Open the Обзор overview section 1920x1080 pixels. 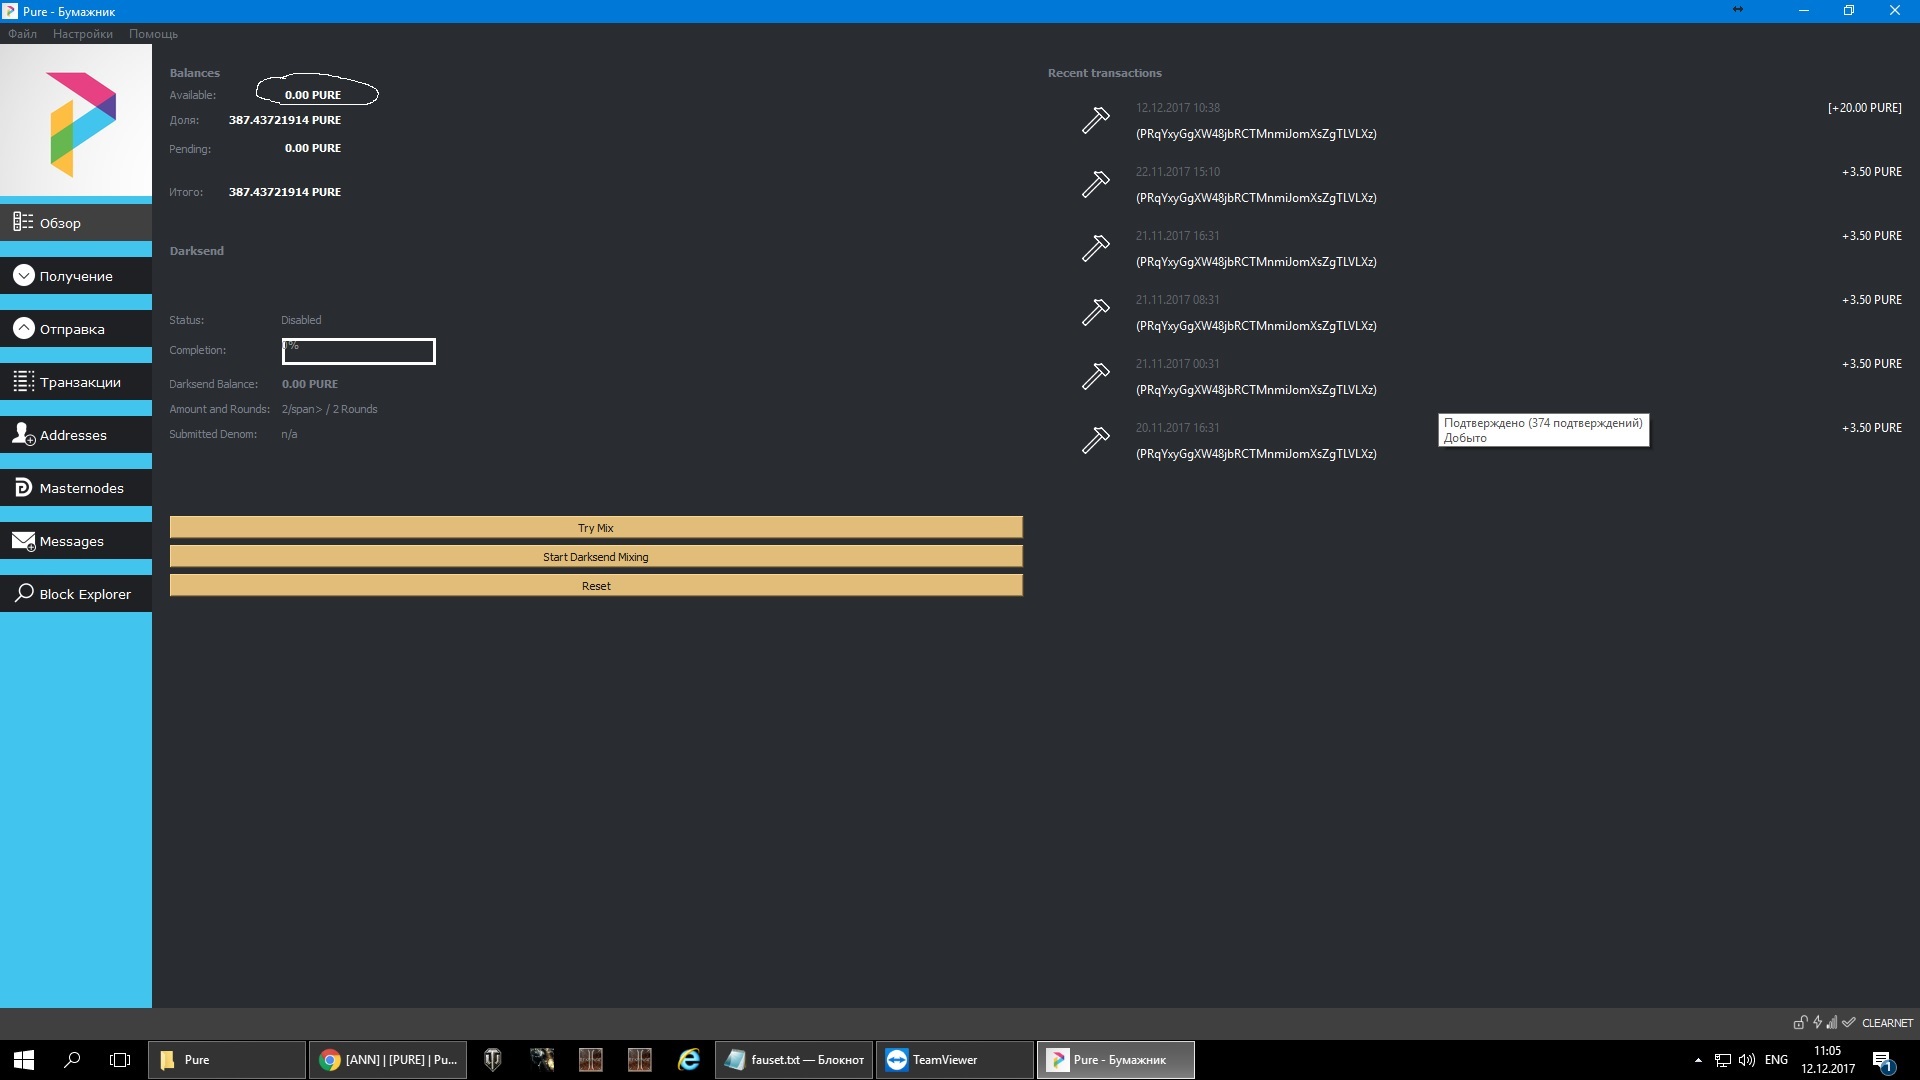tap(76, 222)
